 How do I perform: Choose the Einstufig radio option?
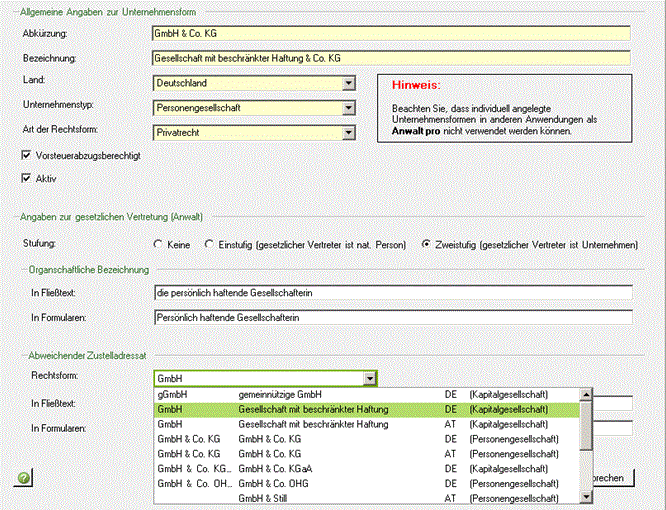click(x=209, y=244)
